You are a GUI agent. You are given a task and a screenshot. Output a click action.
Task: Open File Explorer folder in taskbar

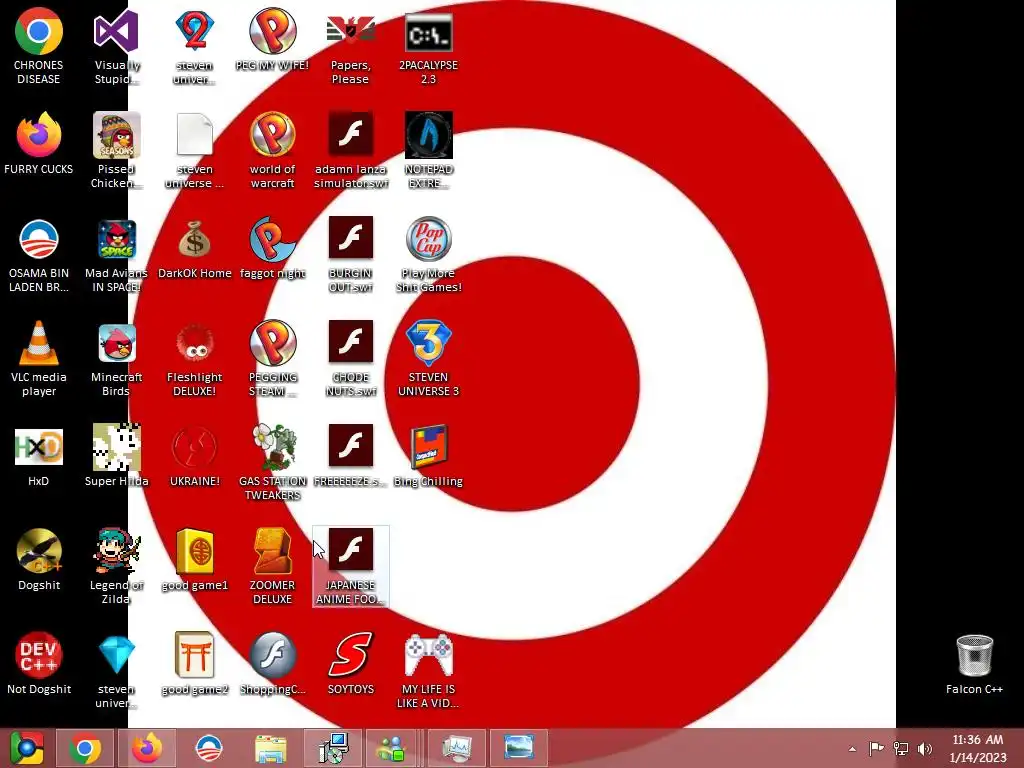(x=270, y=748)
